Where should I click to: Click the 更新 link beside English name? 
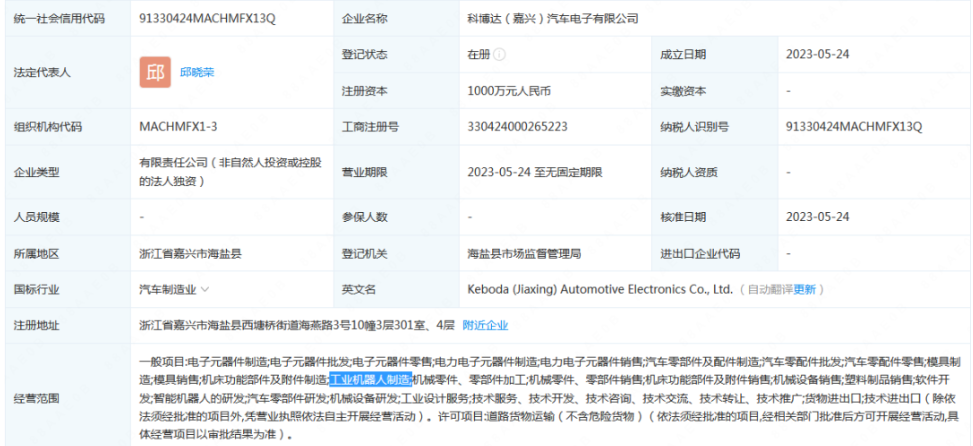(x=805, y=289)
